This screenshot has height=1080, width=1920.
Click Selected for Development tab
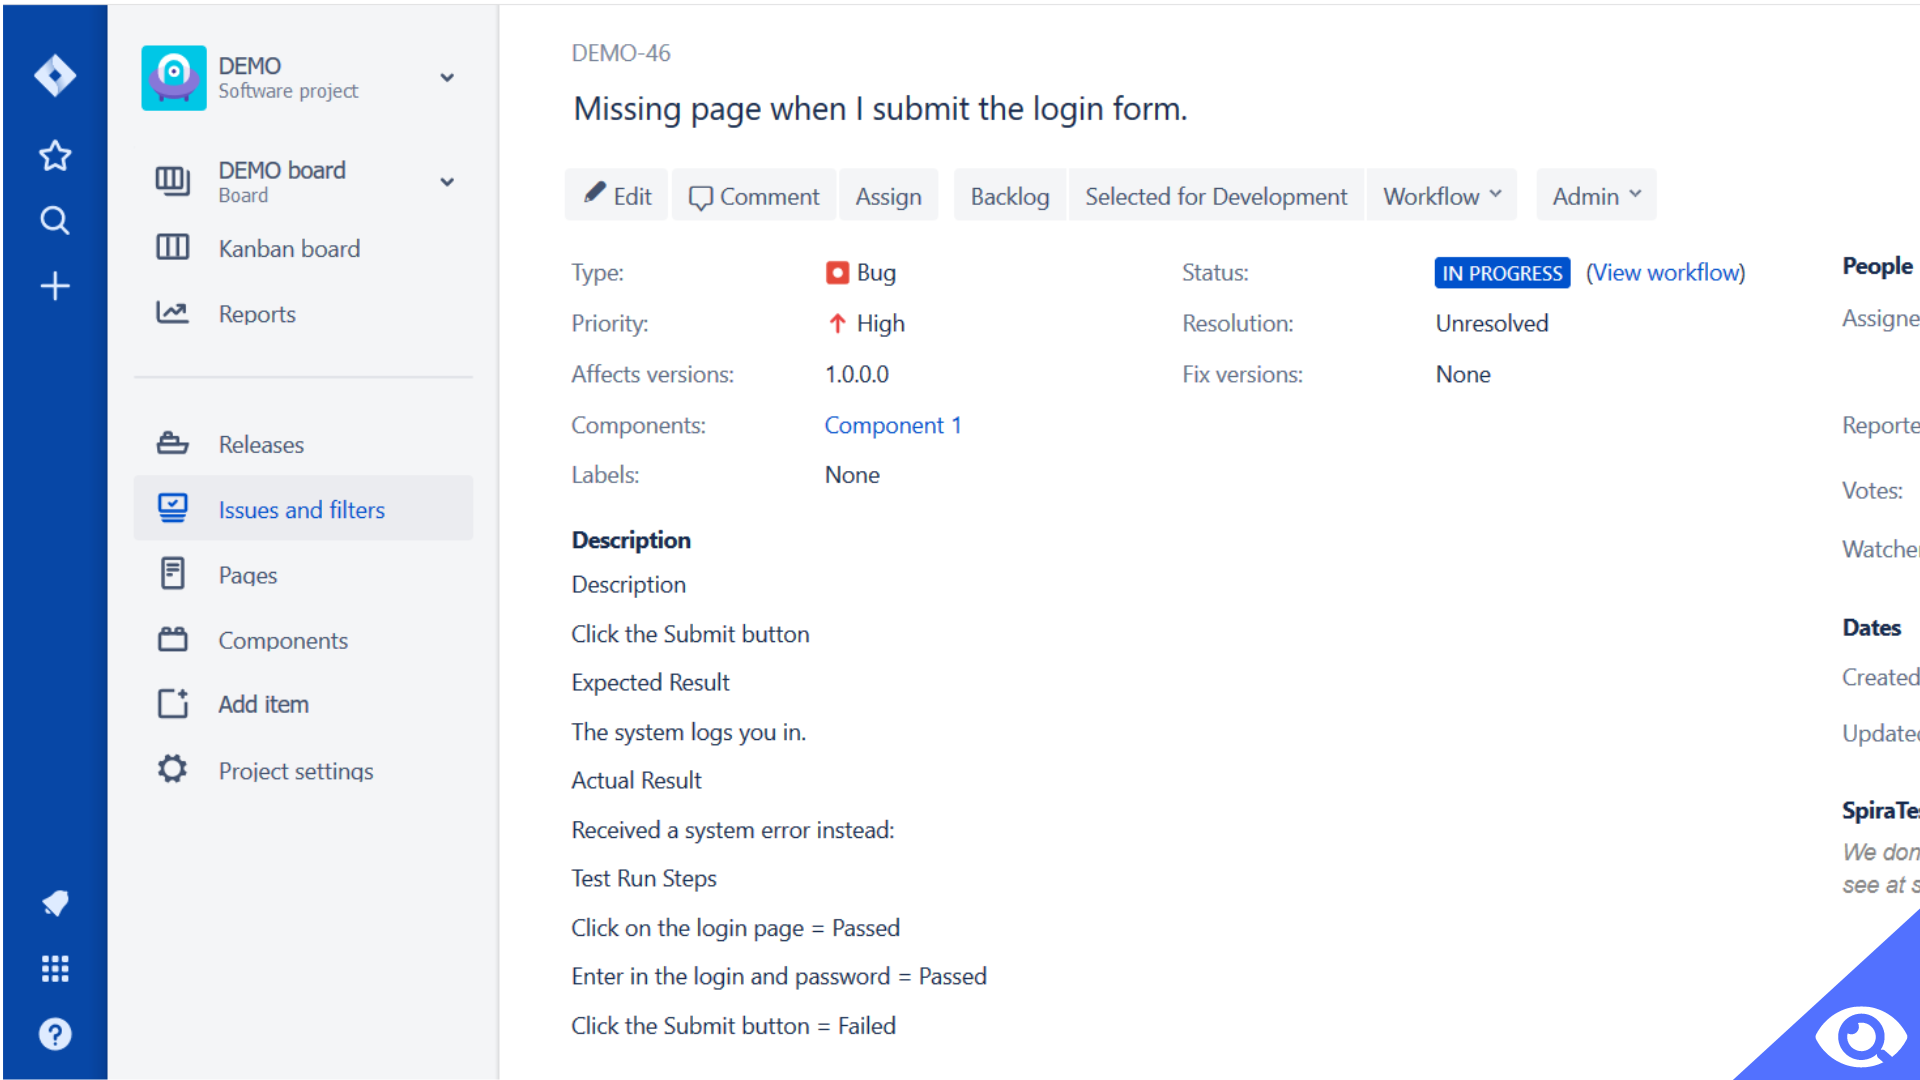tap(1215, 195)
